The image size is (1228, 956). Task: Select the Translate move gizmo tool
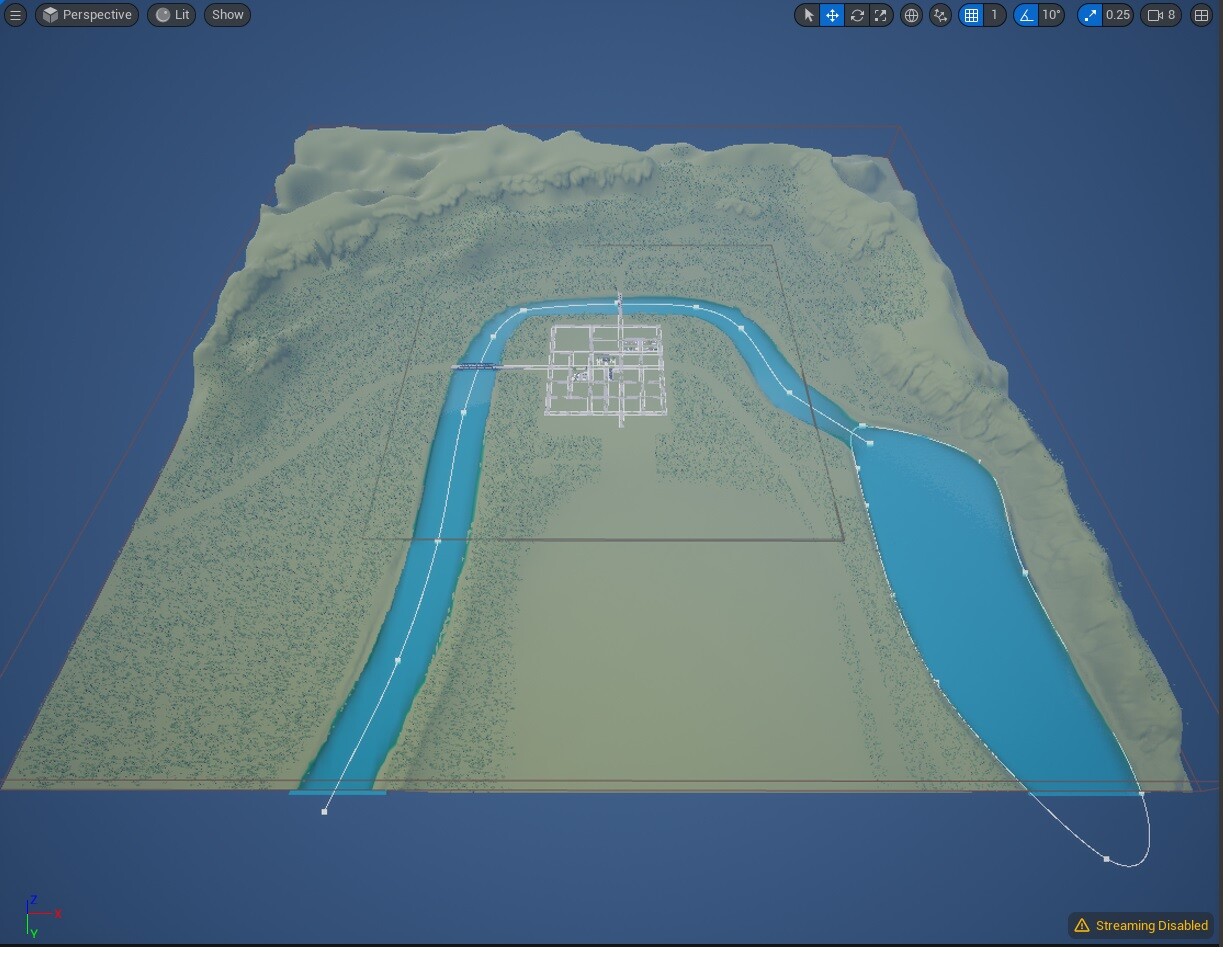pos(832,15)
